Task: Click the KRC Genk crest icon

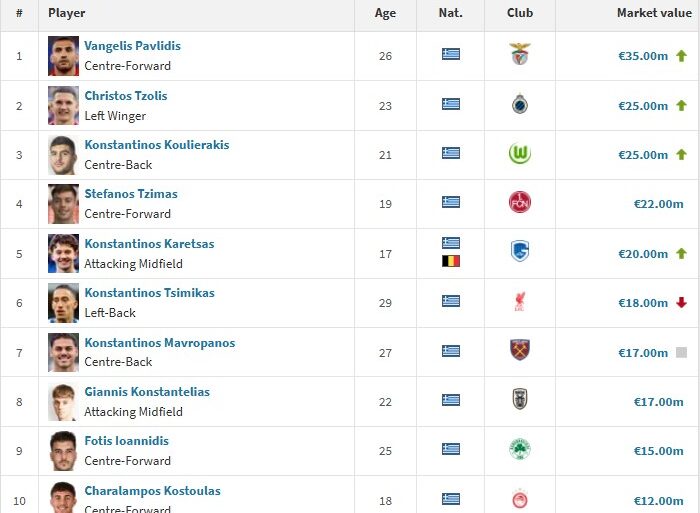Action: coord(519,253)
